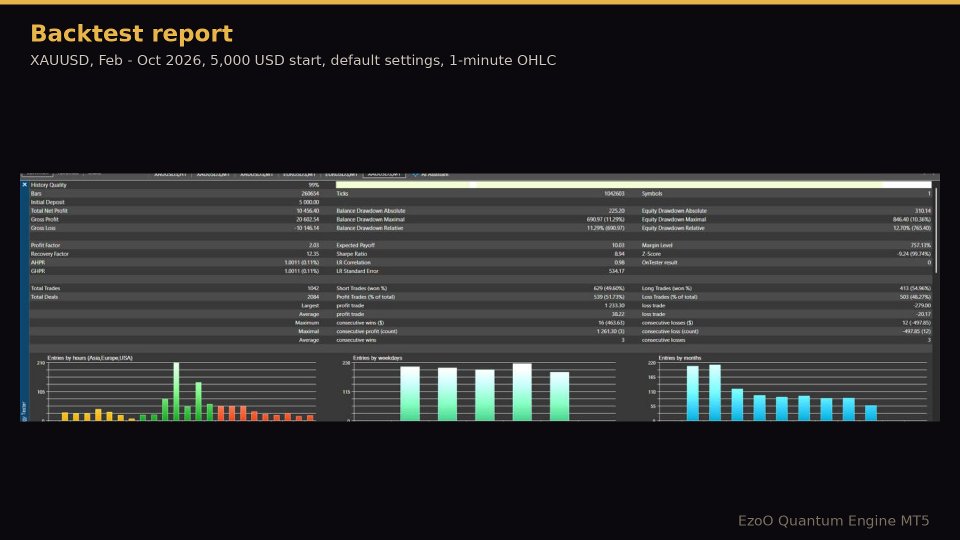Select 'Long Trades (won %)' label
960x540 pixels.
(666, 288)
